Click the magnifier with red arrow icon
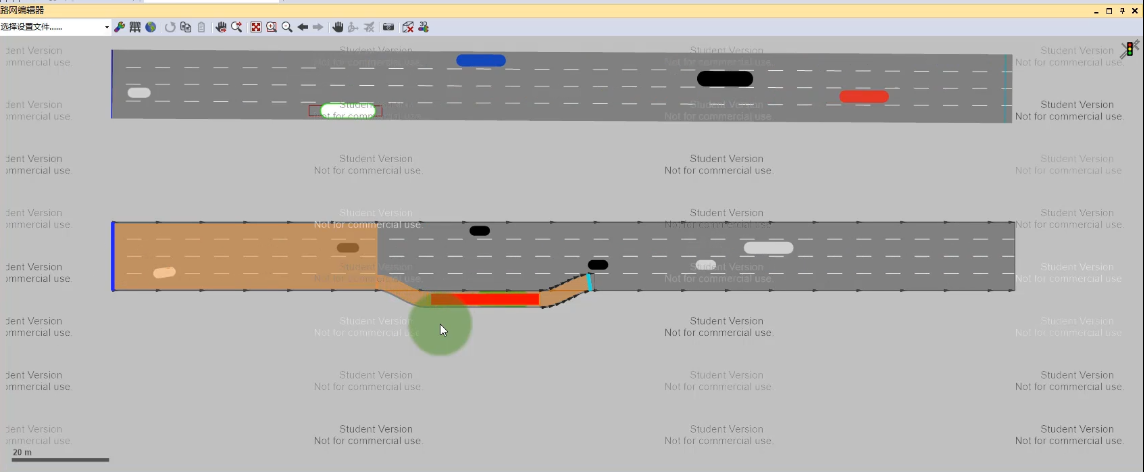1144x472 pixels. [x=236, y=27]
